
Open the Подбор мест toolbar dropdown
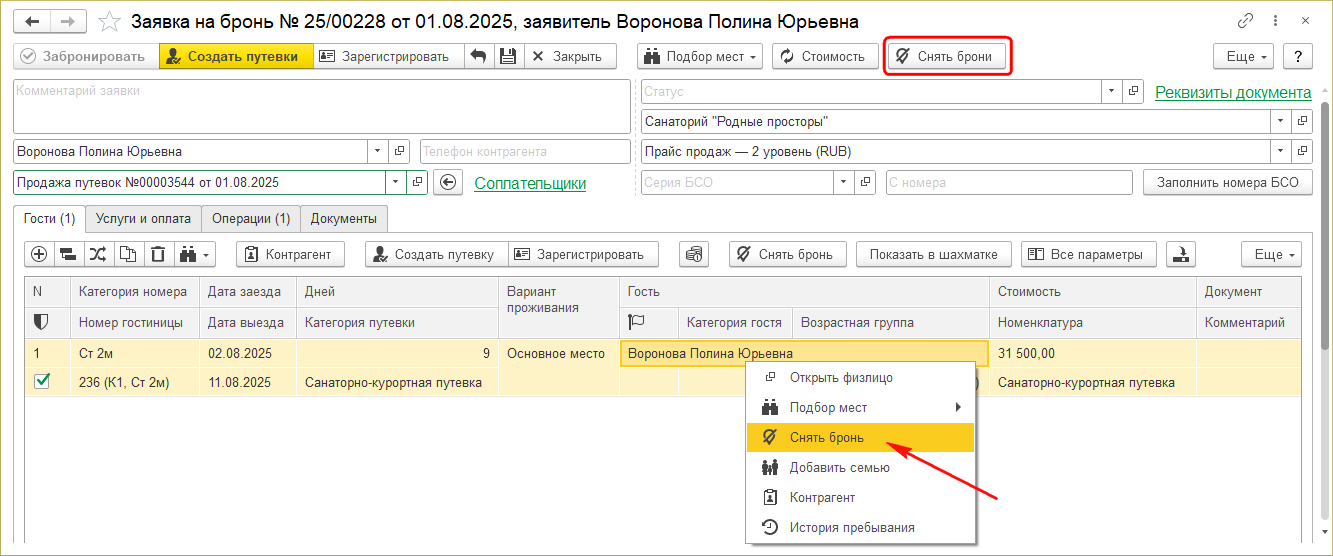click(700, 57)
